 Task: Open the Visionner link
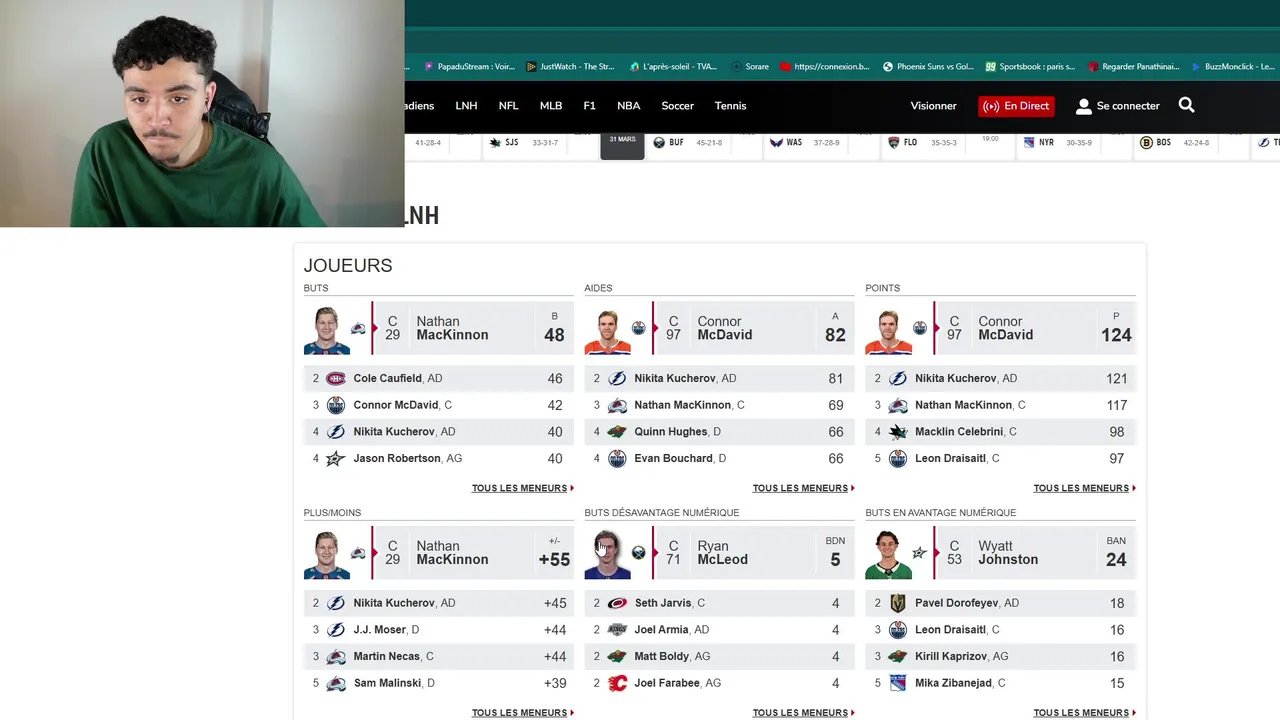point(933,106)
